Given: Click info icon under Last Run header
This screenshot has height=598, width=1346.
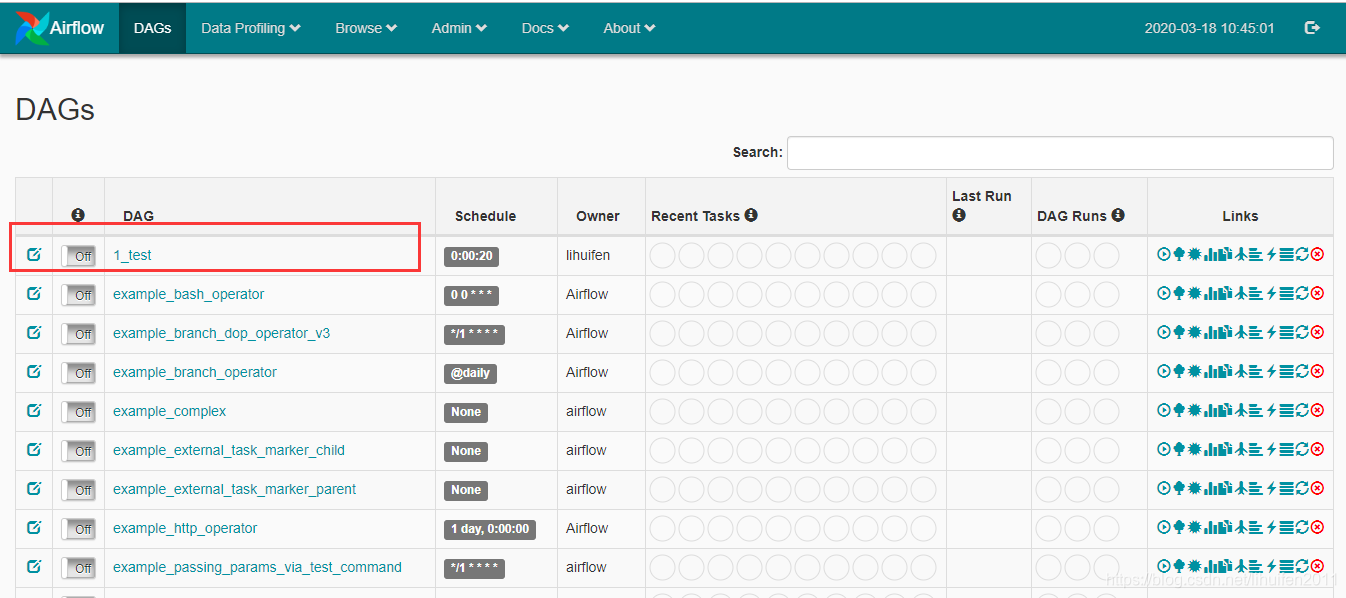Looking at the screenshot, I should coord(959,215).
